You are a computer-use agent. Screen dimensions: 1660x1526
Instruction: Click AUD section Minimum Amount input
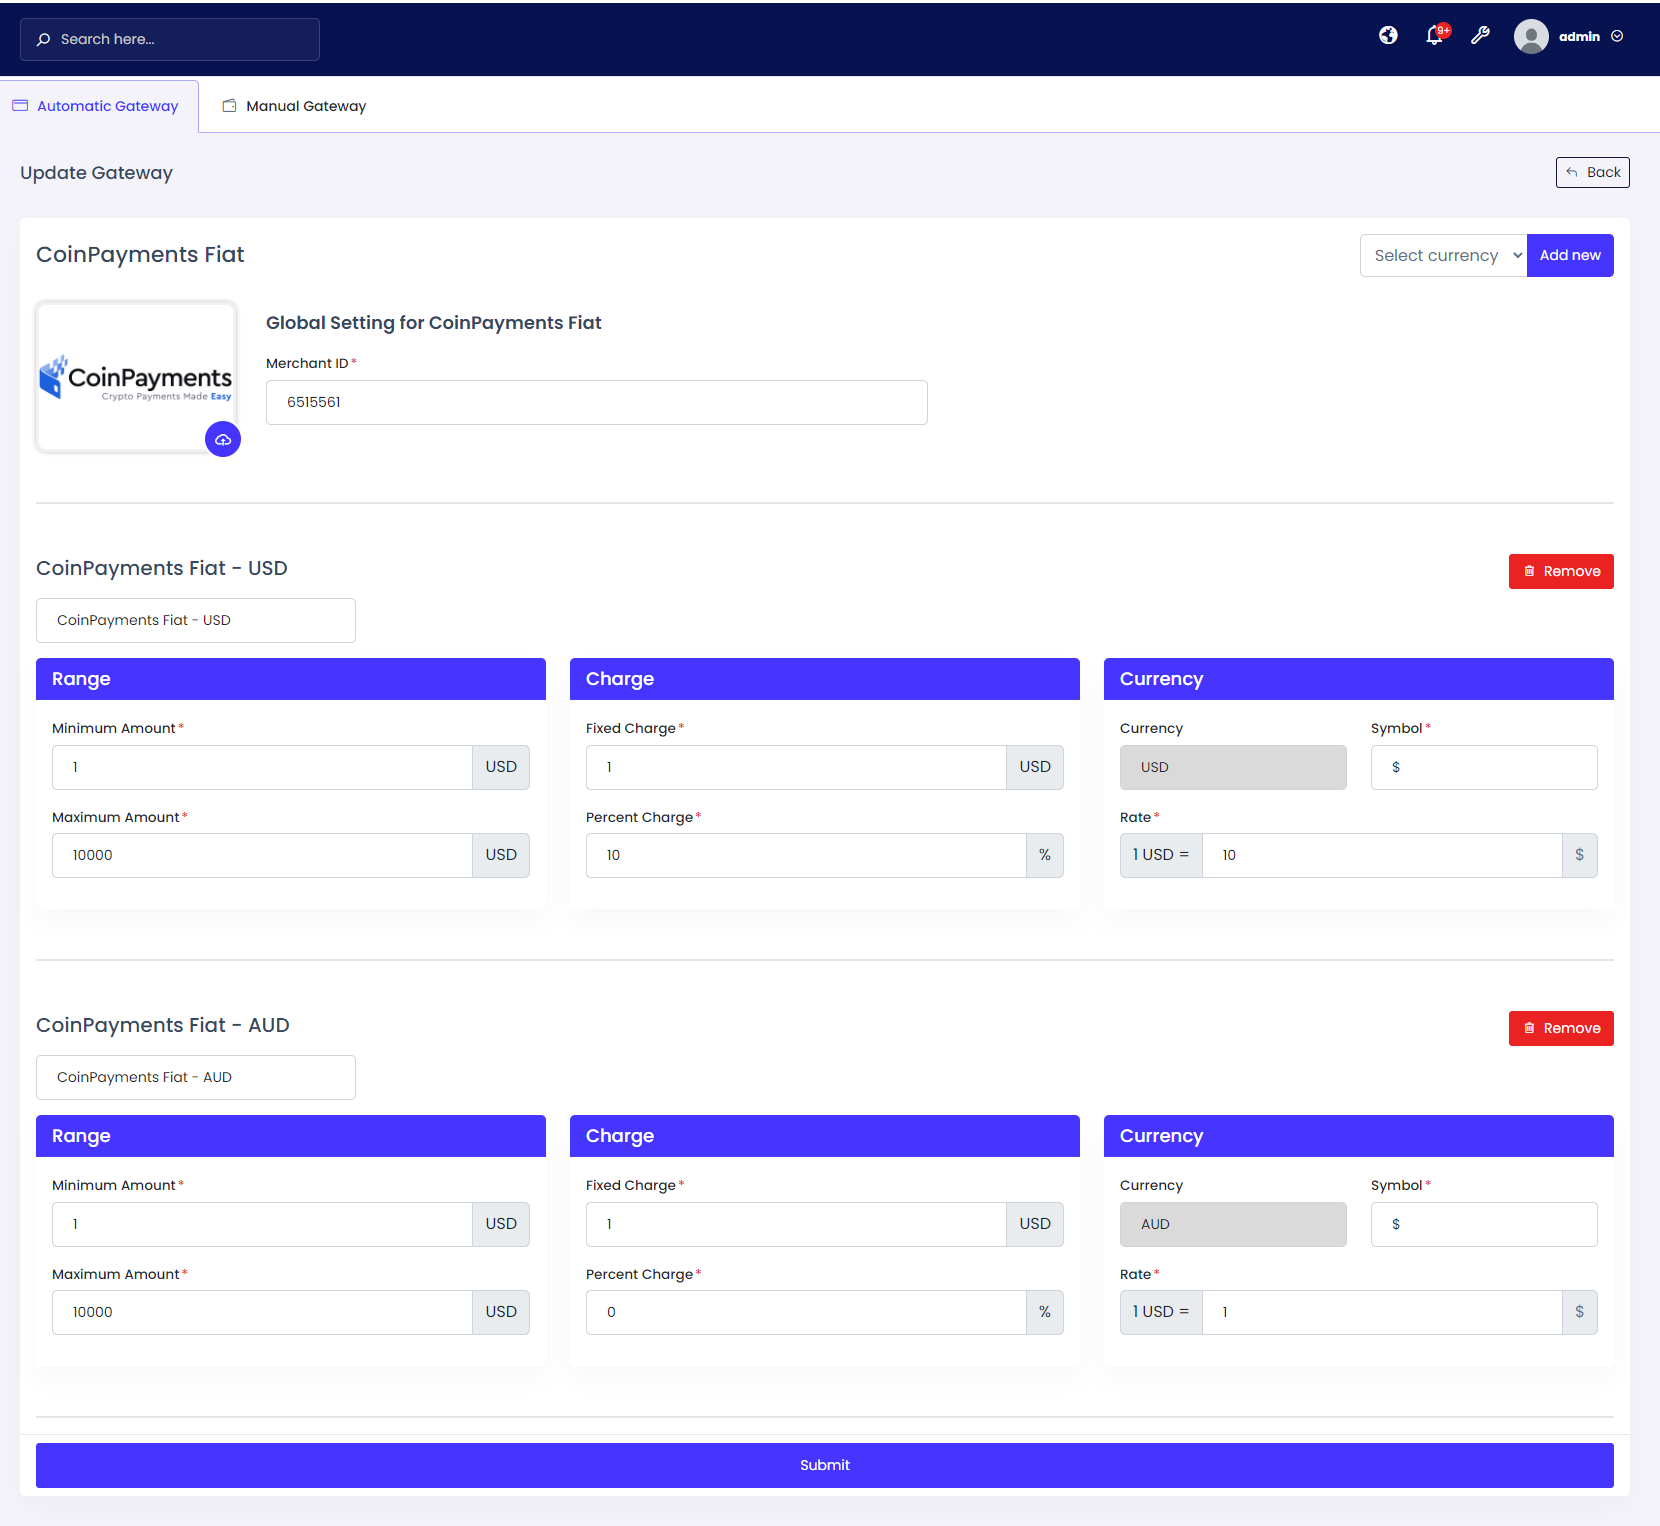coord(262,1225)
